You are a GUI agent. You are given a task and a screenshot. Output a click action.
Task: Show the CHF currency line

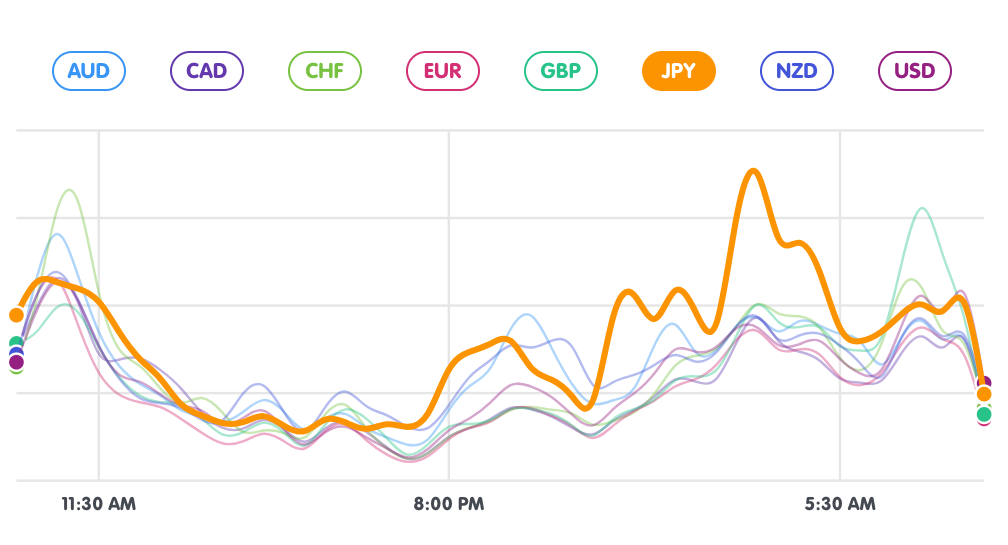click(325, 71)
